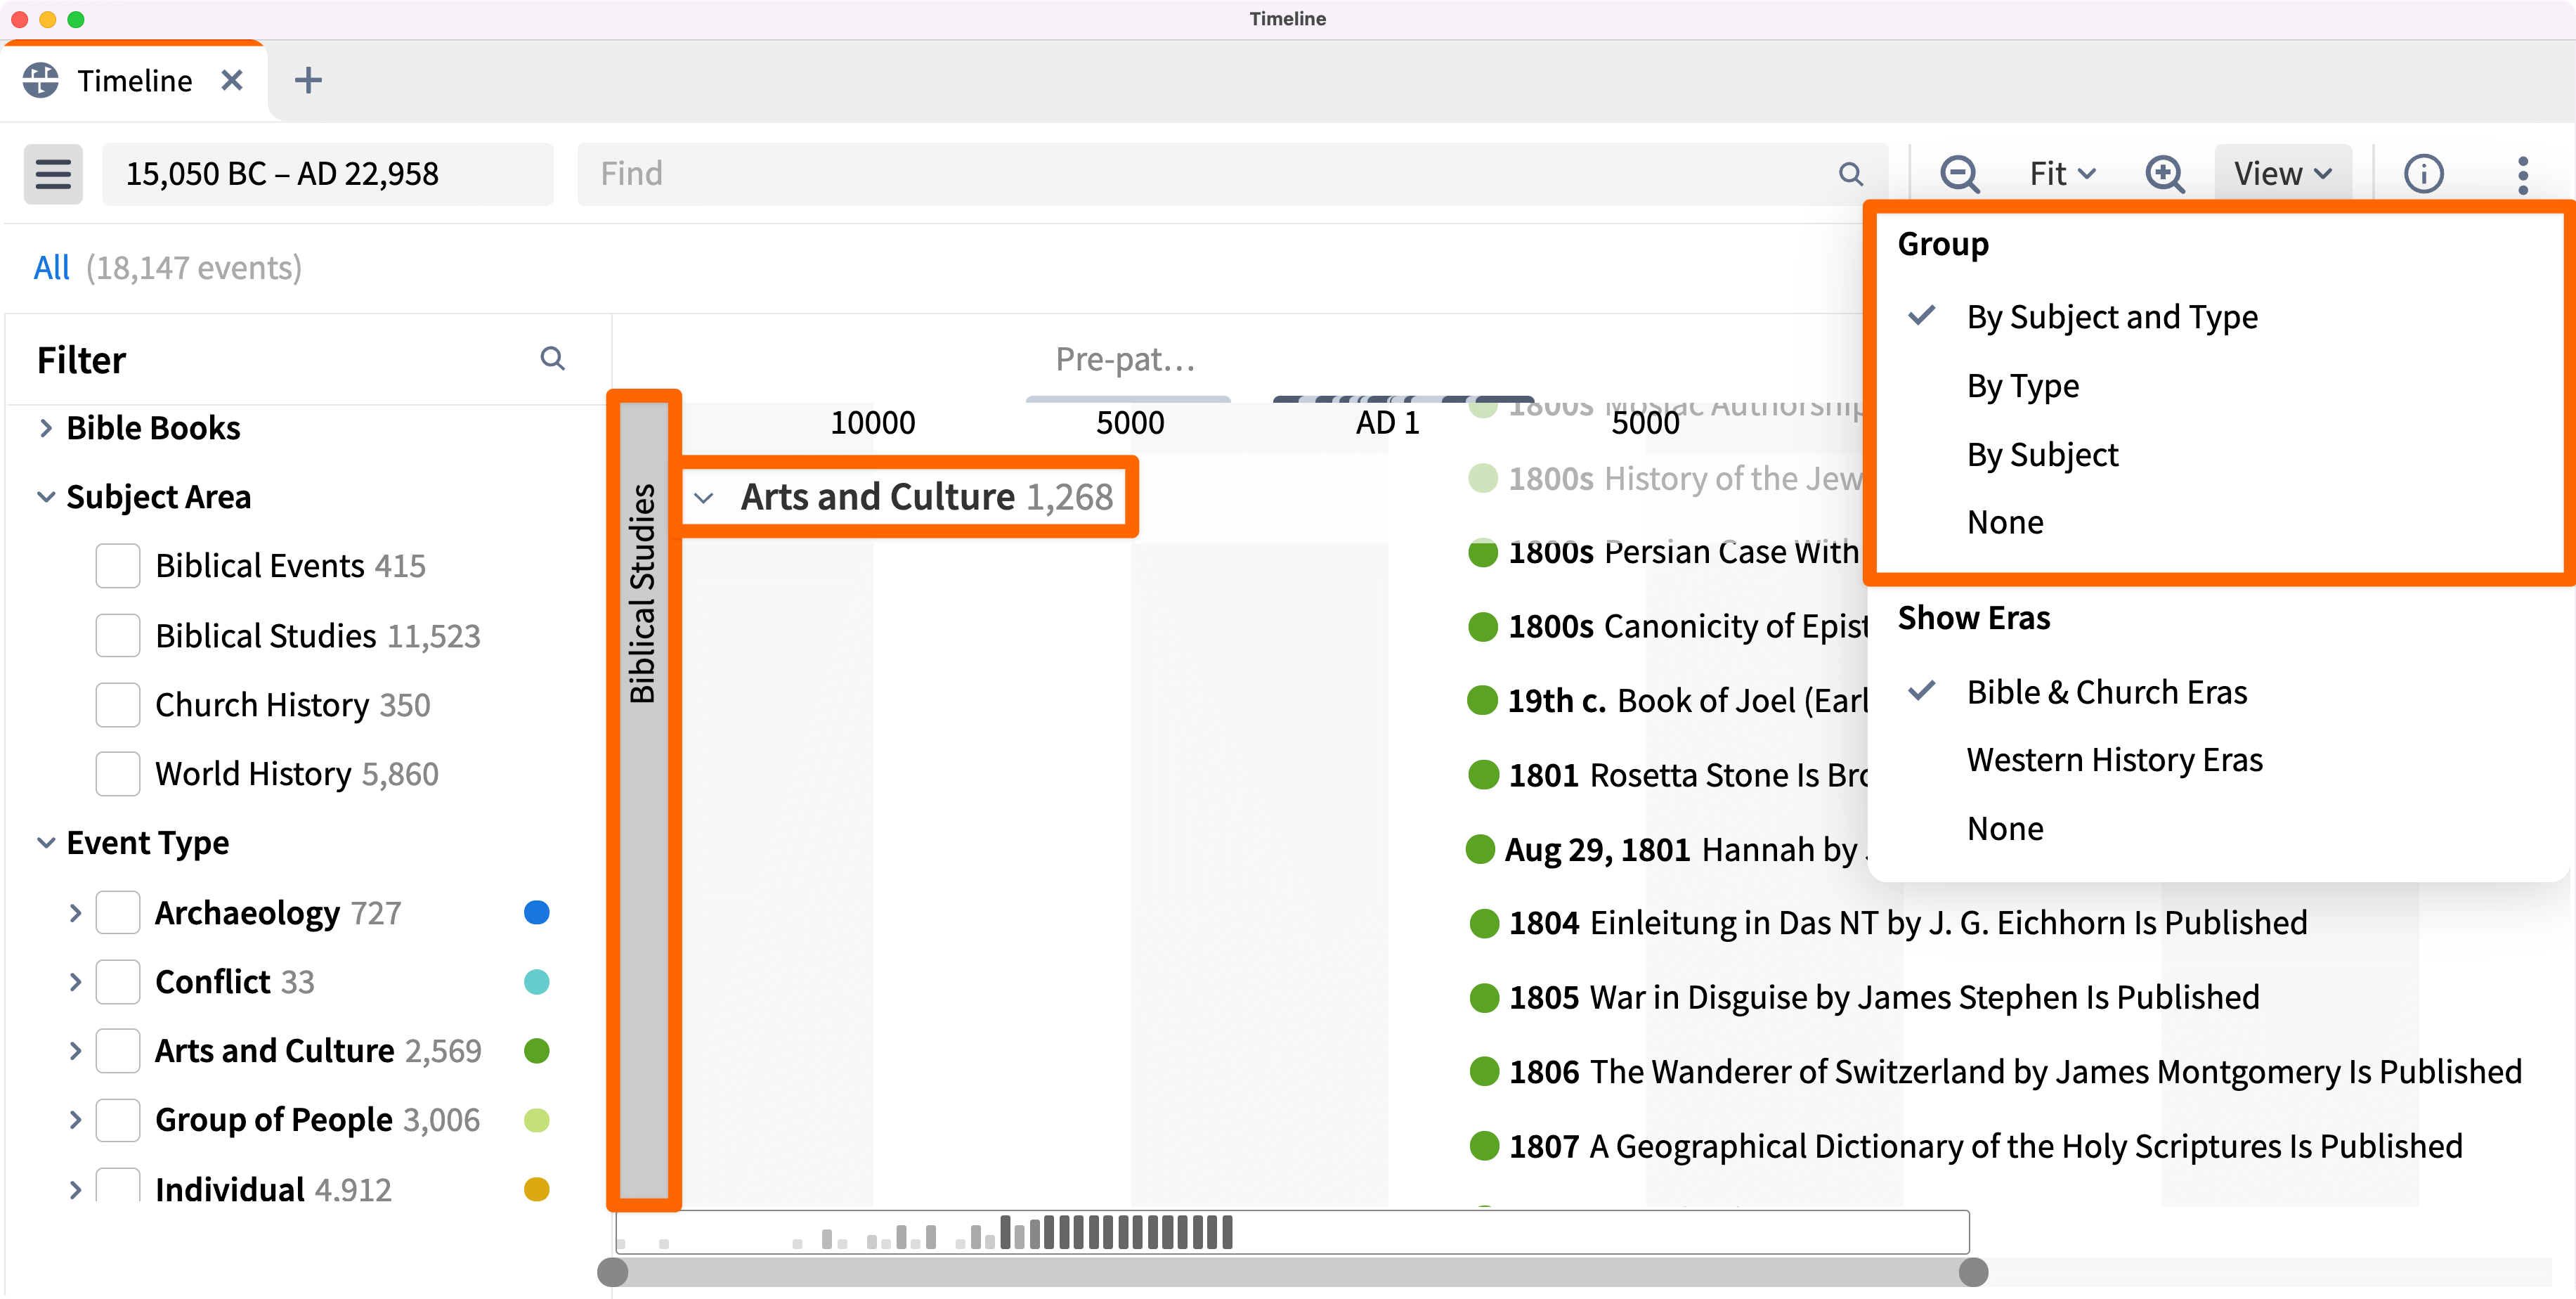Open the Fit dropdown
The image size is (2576, 1299).
[2062, 173]
